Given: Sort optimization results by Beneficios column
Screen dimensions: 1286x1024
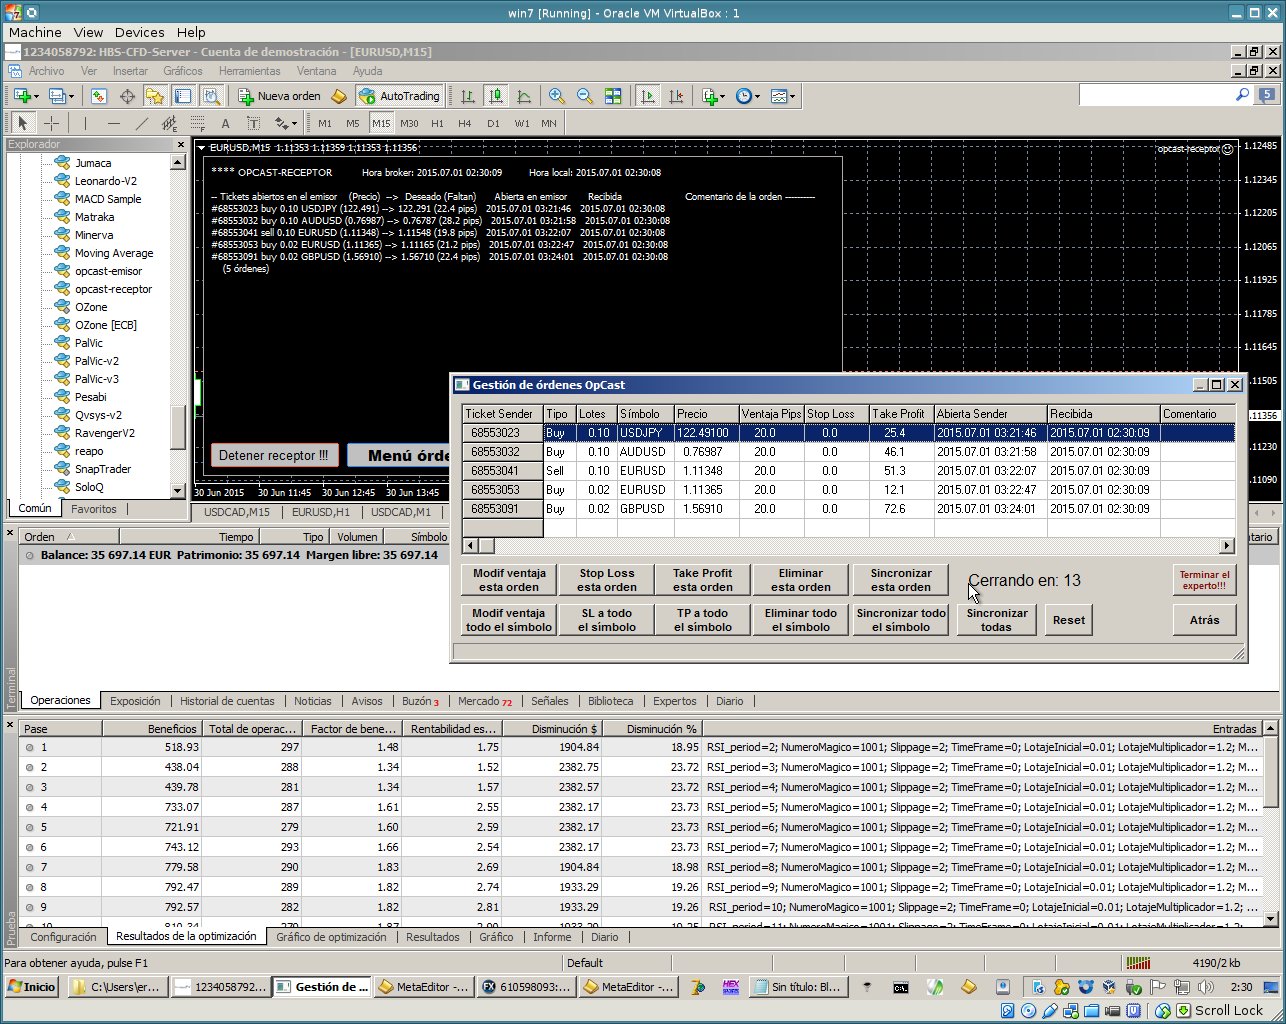Looking at the screenshot, I should (152, 729).
